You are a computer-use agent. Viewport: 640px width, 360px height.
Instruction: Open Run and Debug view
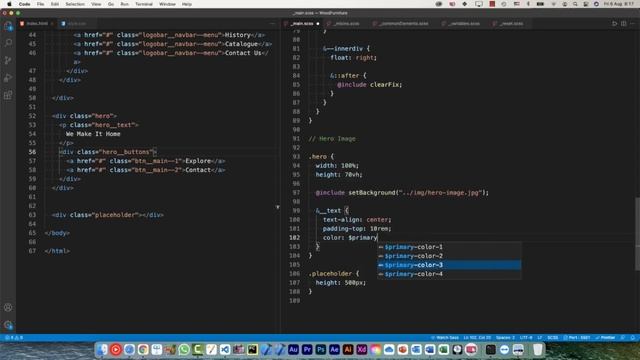click(x=8, y=78)
